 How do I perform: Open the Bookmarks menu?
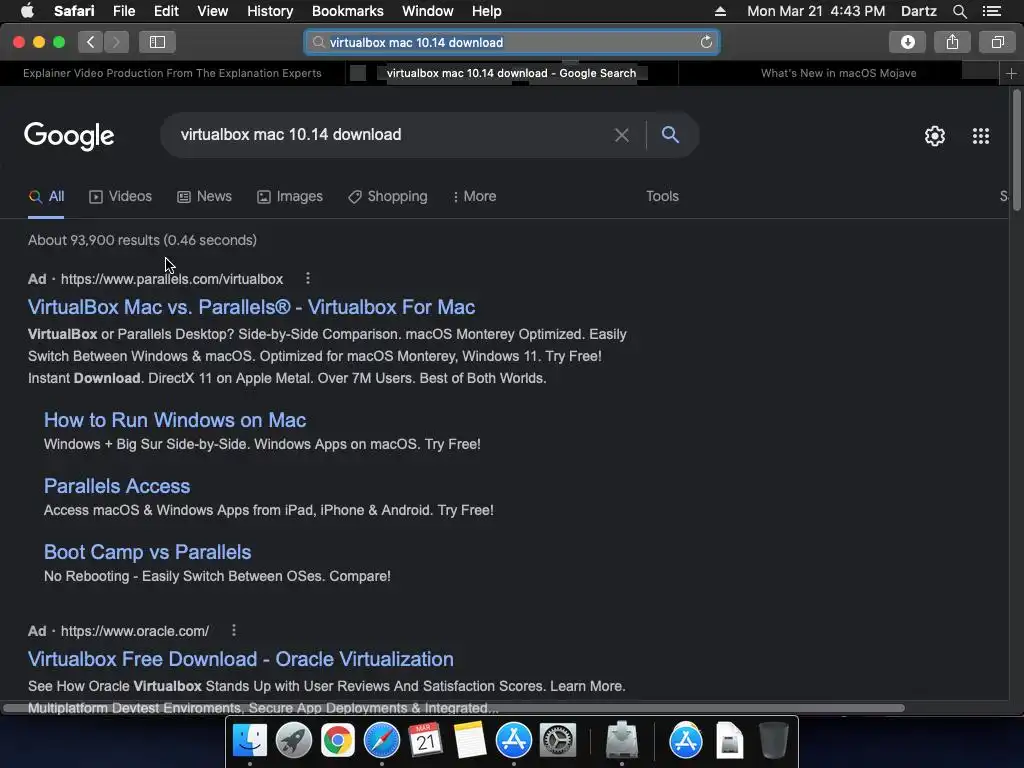(347, 11)
